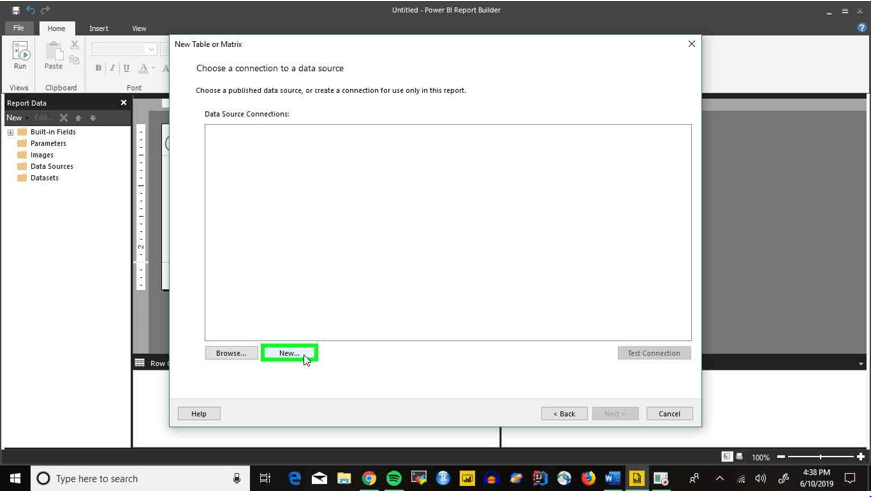Open Firefox from taskbar
Screen dimensions: 872x497
tap(588, 478)
